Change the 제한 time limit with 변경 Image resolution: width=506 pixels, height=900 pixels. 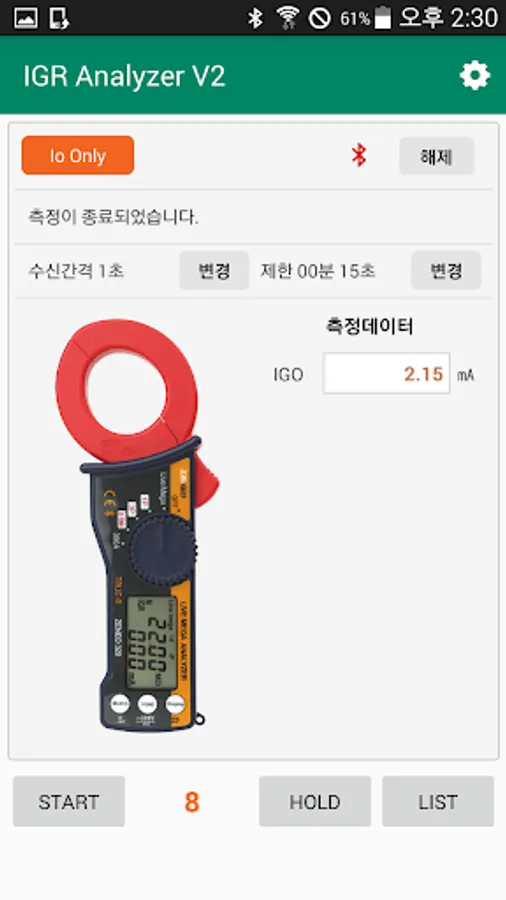tap(446, 270)
